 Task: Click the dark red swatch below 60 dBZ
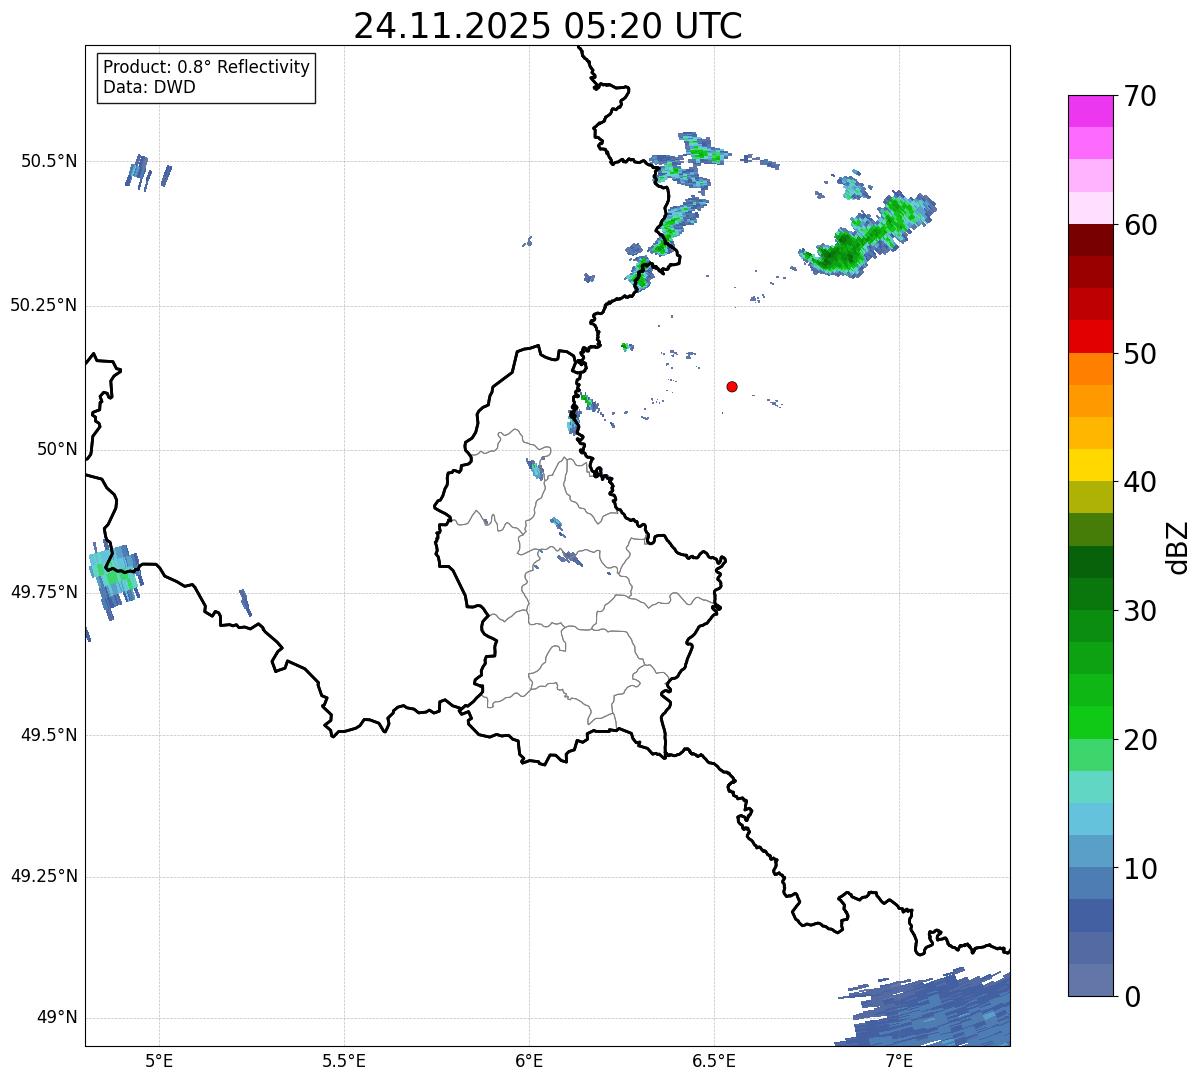pos(1090,240)
